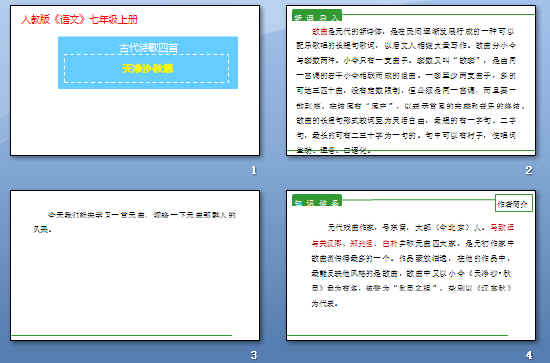The width and height of the screenshot is (550, 363).
Task: Click the paragraph text on slide 3
Action: coord(134,222)
